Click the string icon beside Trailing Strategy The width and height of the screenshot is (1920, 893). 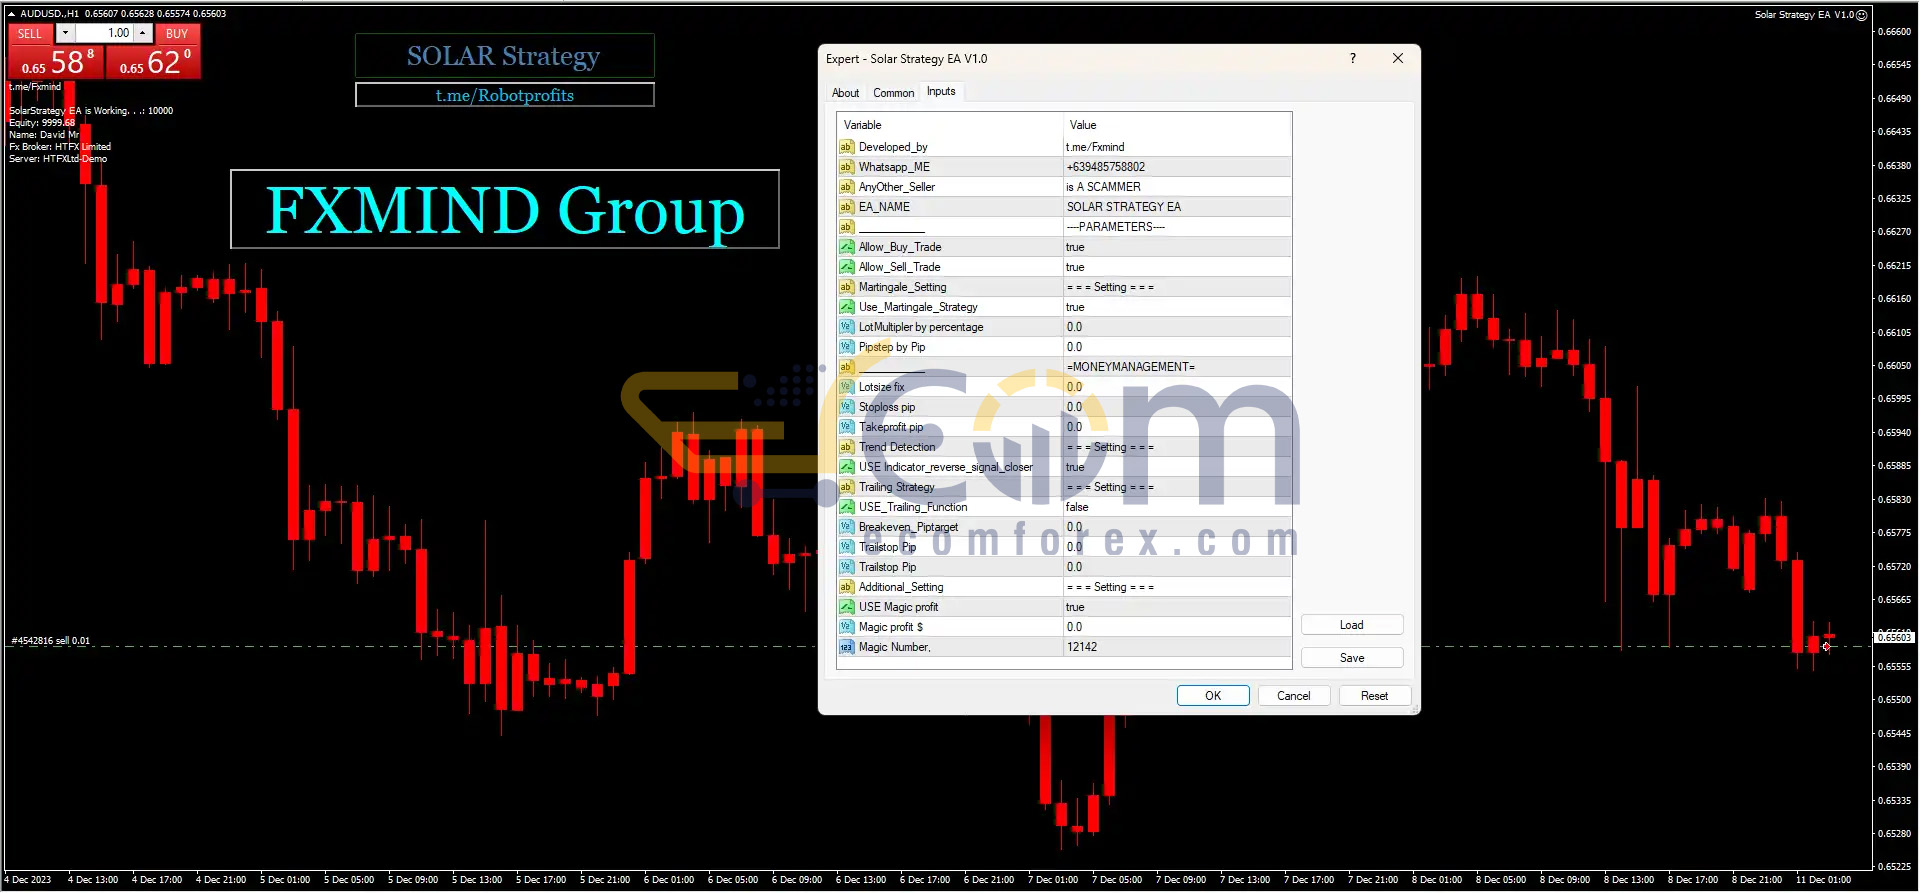point(846,487)
